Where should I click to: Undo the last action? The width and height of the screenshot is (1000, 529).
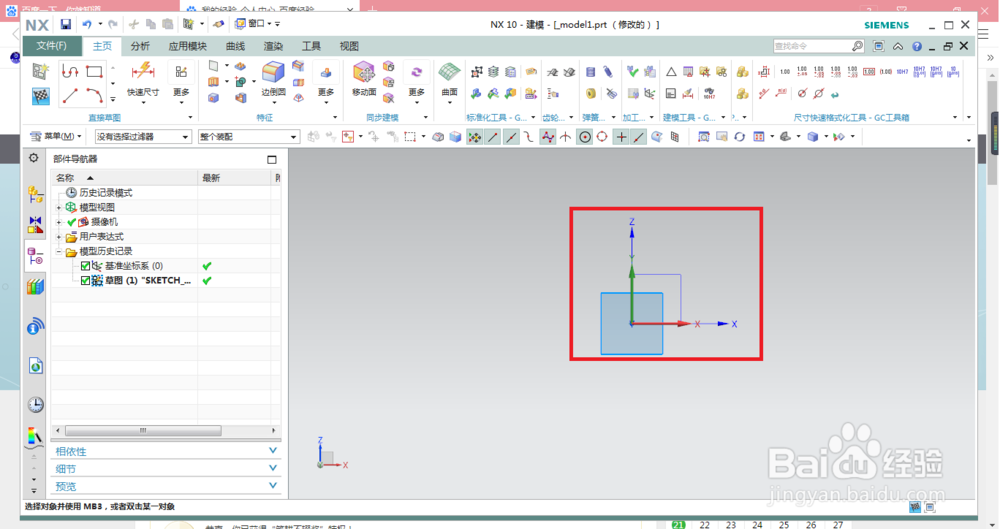[87, 24]
